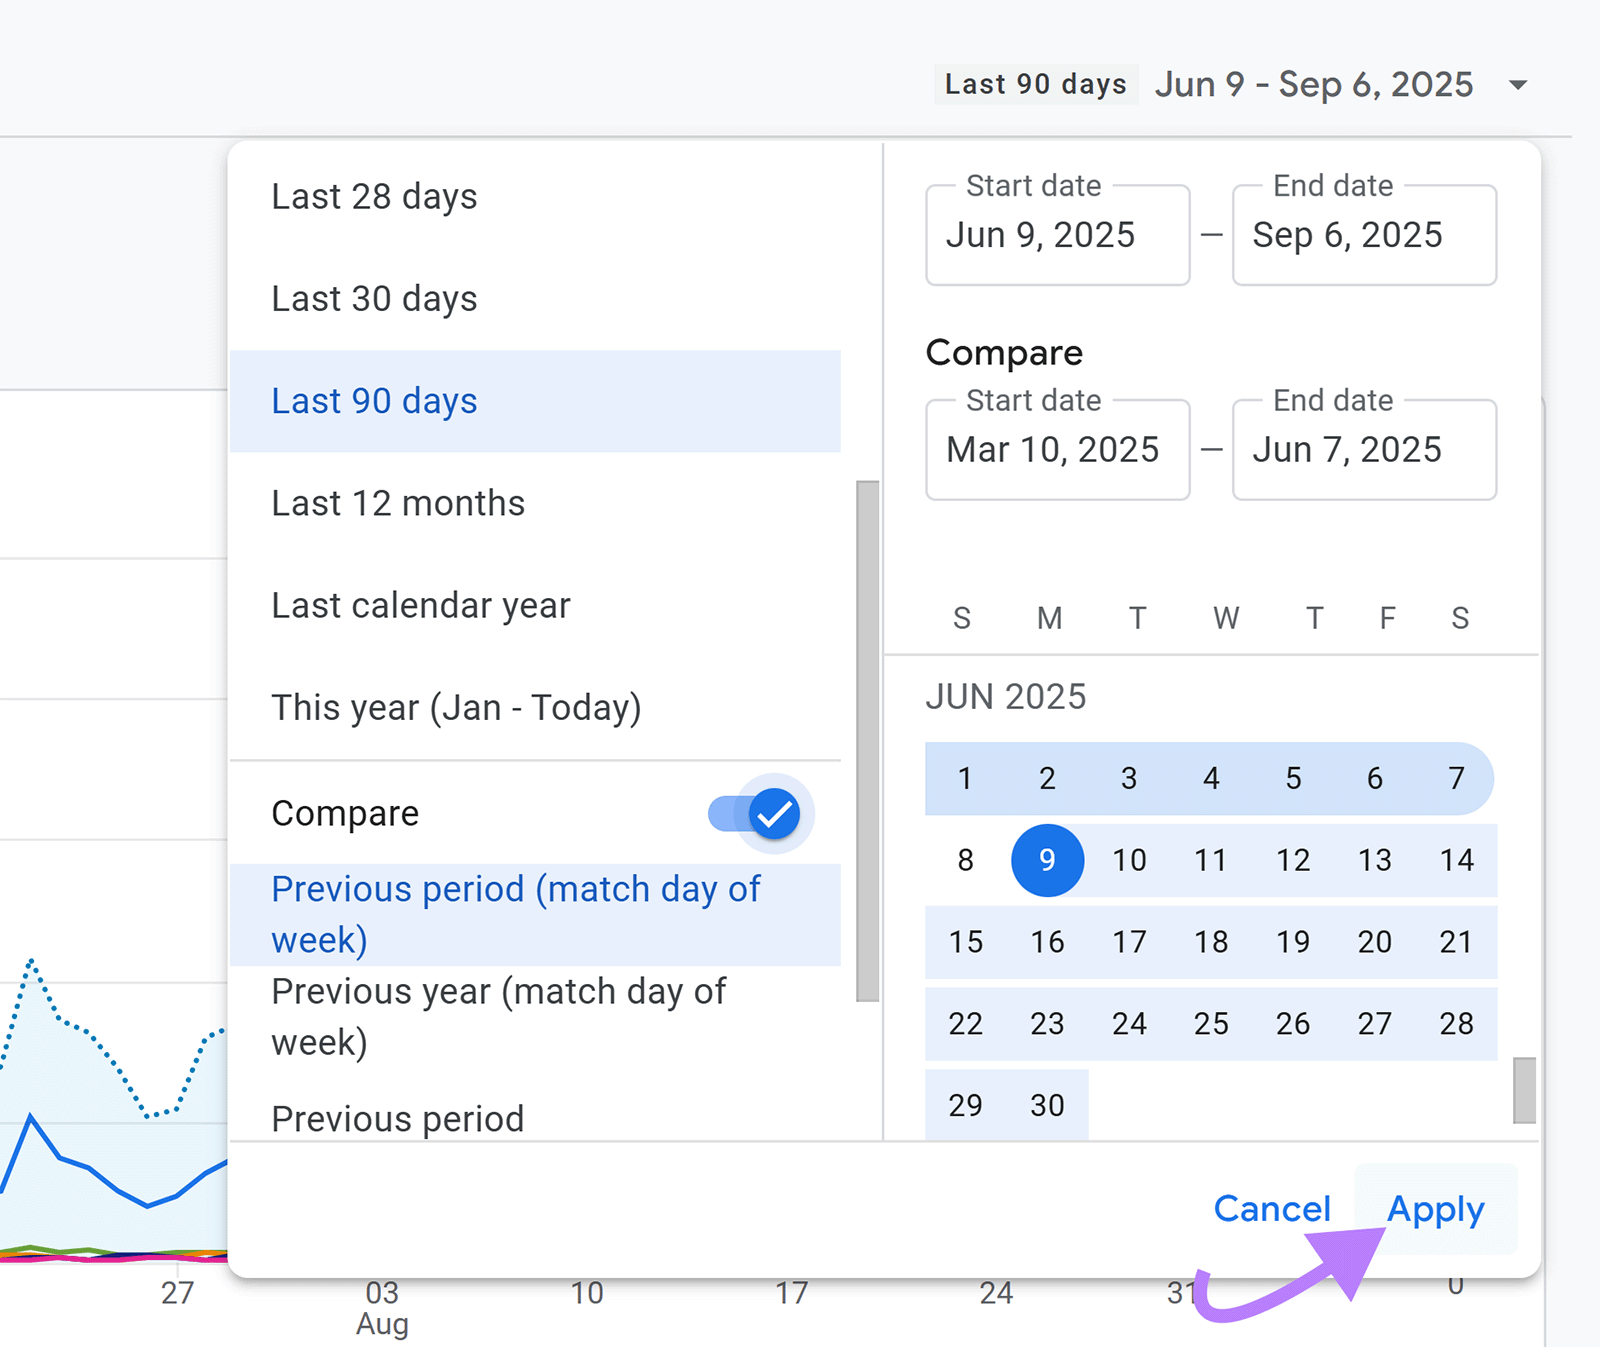Edit the End date field showing Sep 6, 2025
This screenshot has height=1347, width=1600.
[1364, 236]
